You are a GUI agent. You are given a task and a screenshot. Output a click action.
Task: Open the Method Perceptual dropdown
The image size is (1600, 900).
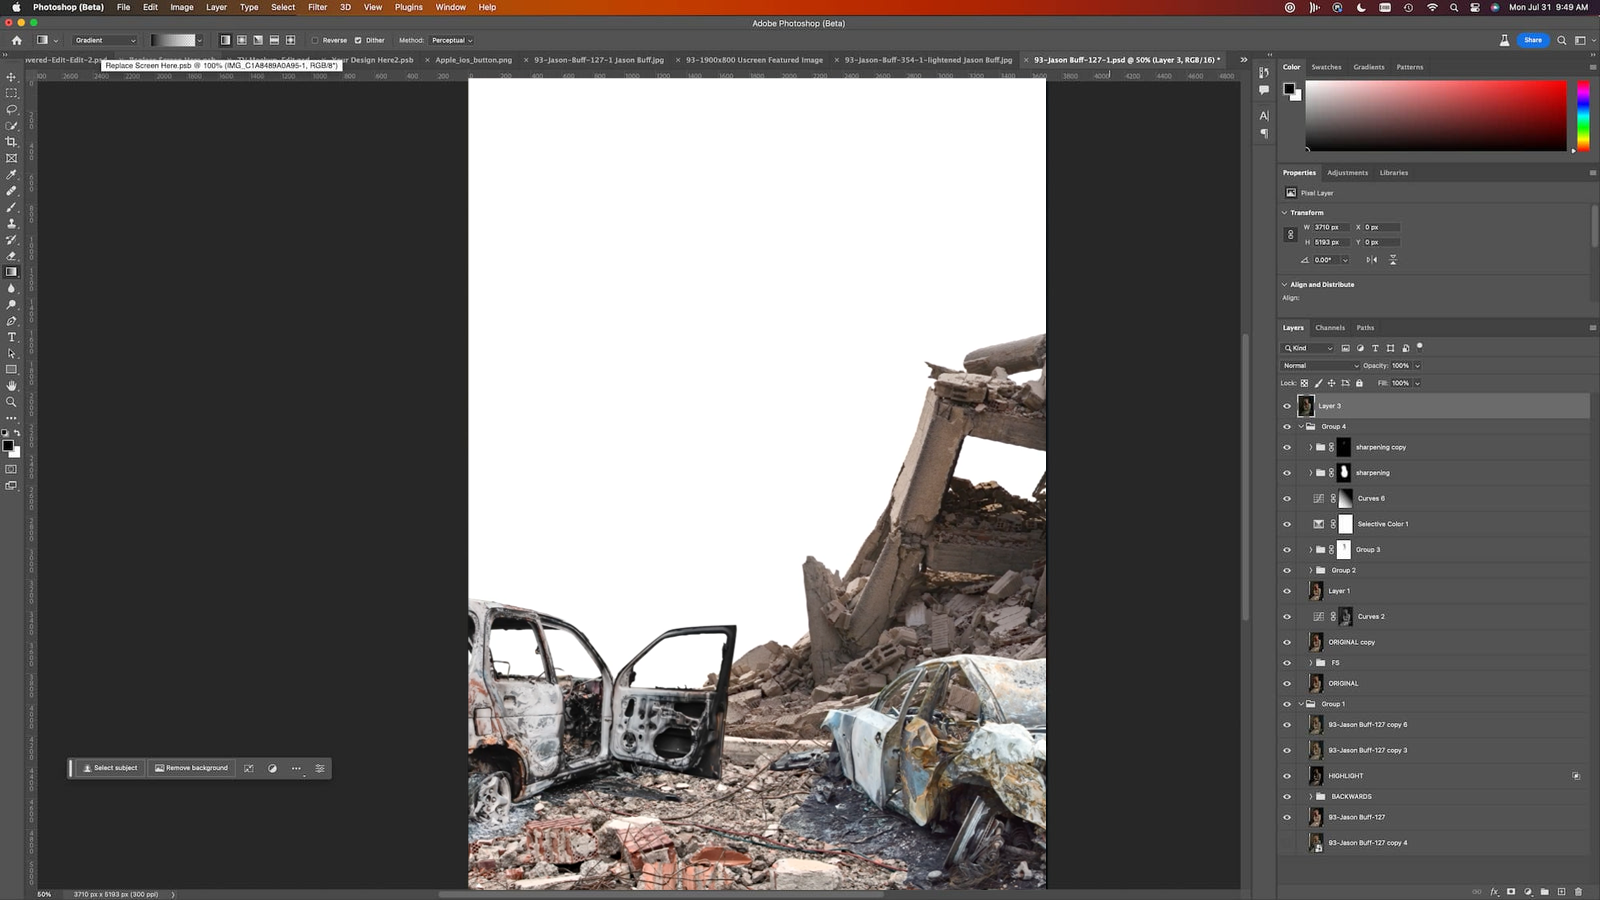(451, 41)
